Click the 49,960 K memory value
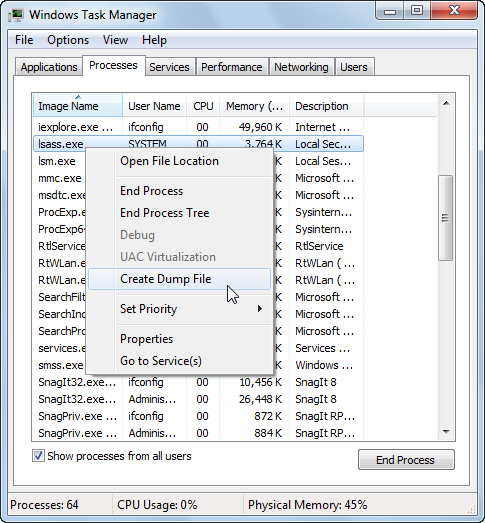This screenshot has height=523, width=485. [260, 127]
